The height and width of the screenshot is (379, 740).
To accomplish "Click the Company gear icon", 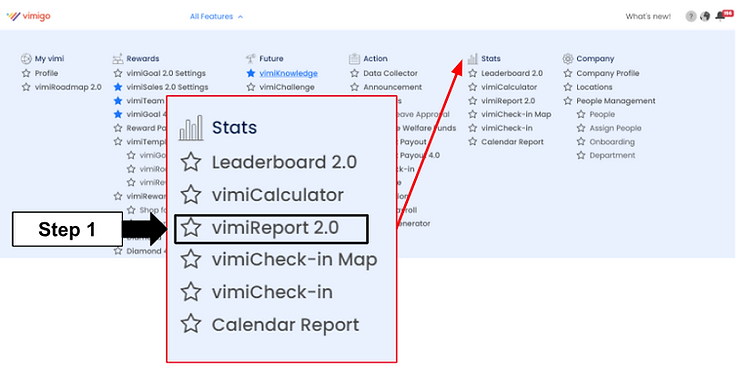I will pyautogui.click(x=568, y=59).
